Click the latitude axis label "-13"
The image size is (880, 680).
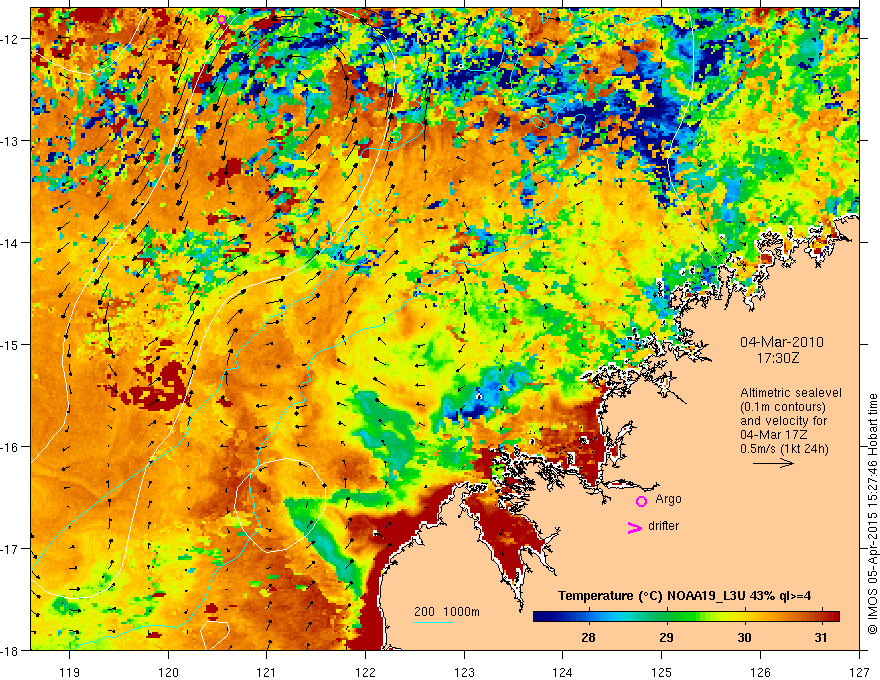(x=11, y=141)
